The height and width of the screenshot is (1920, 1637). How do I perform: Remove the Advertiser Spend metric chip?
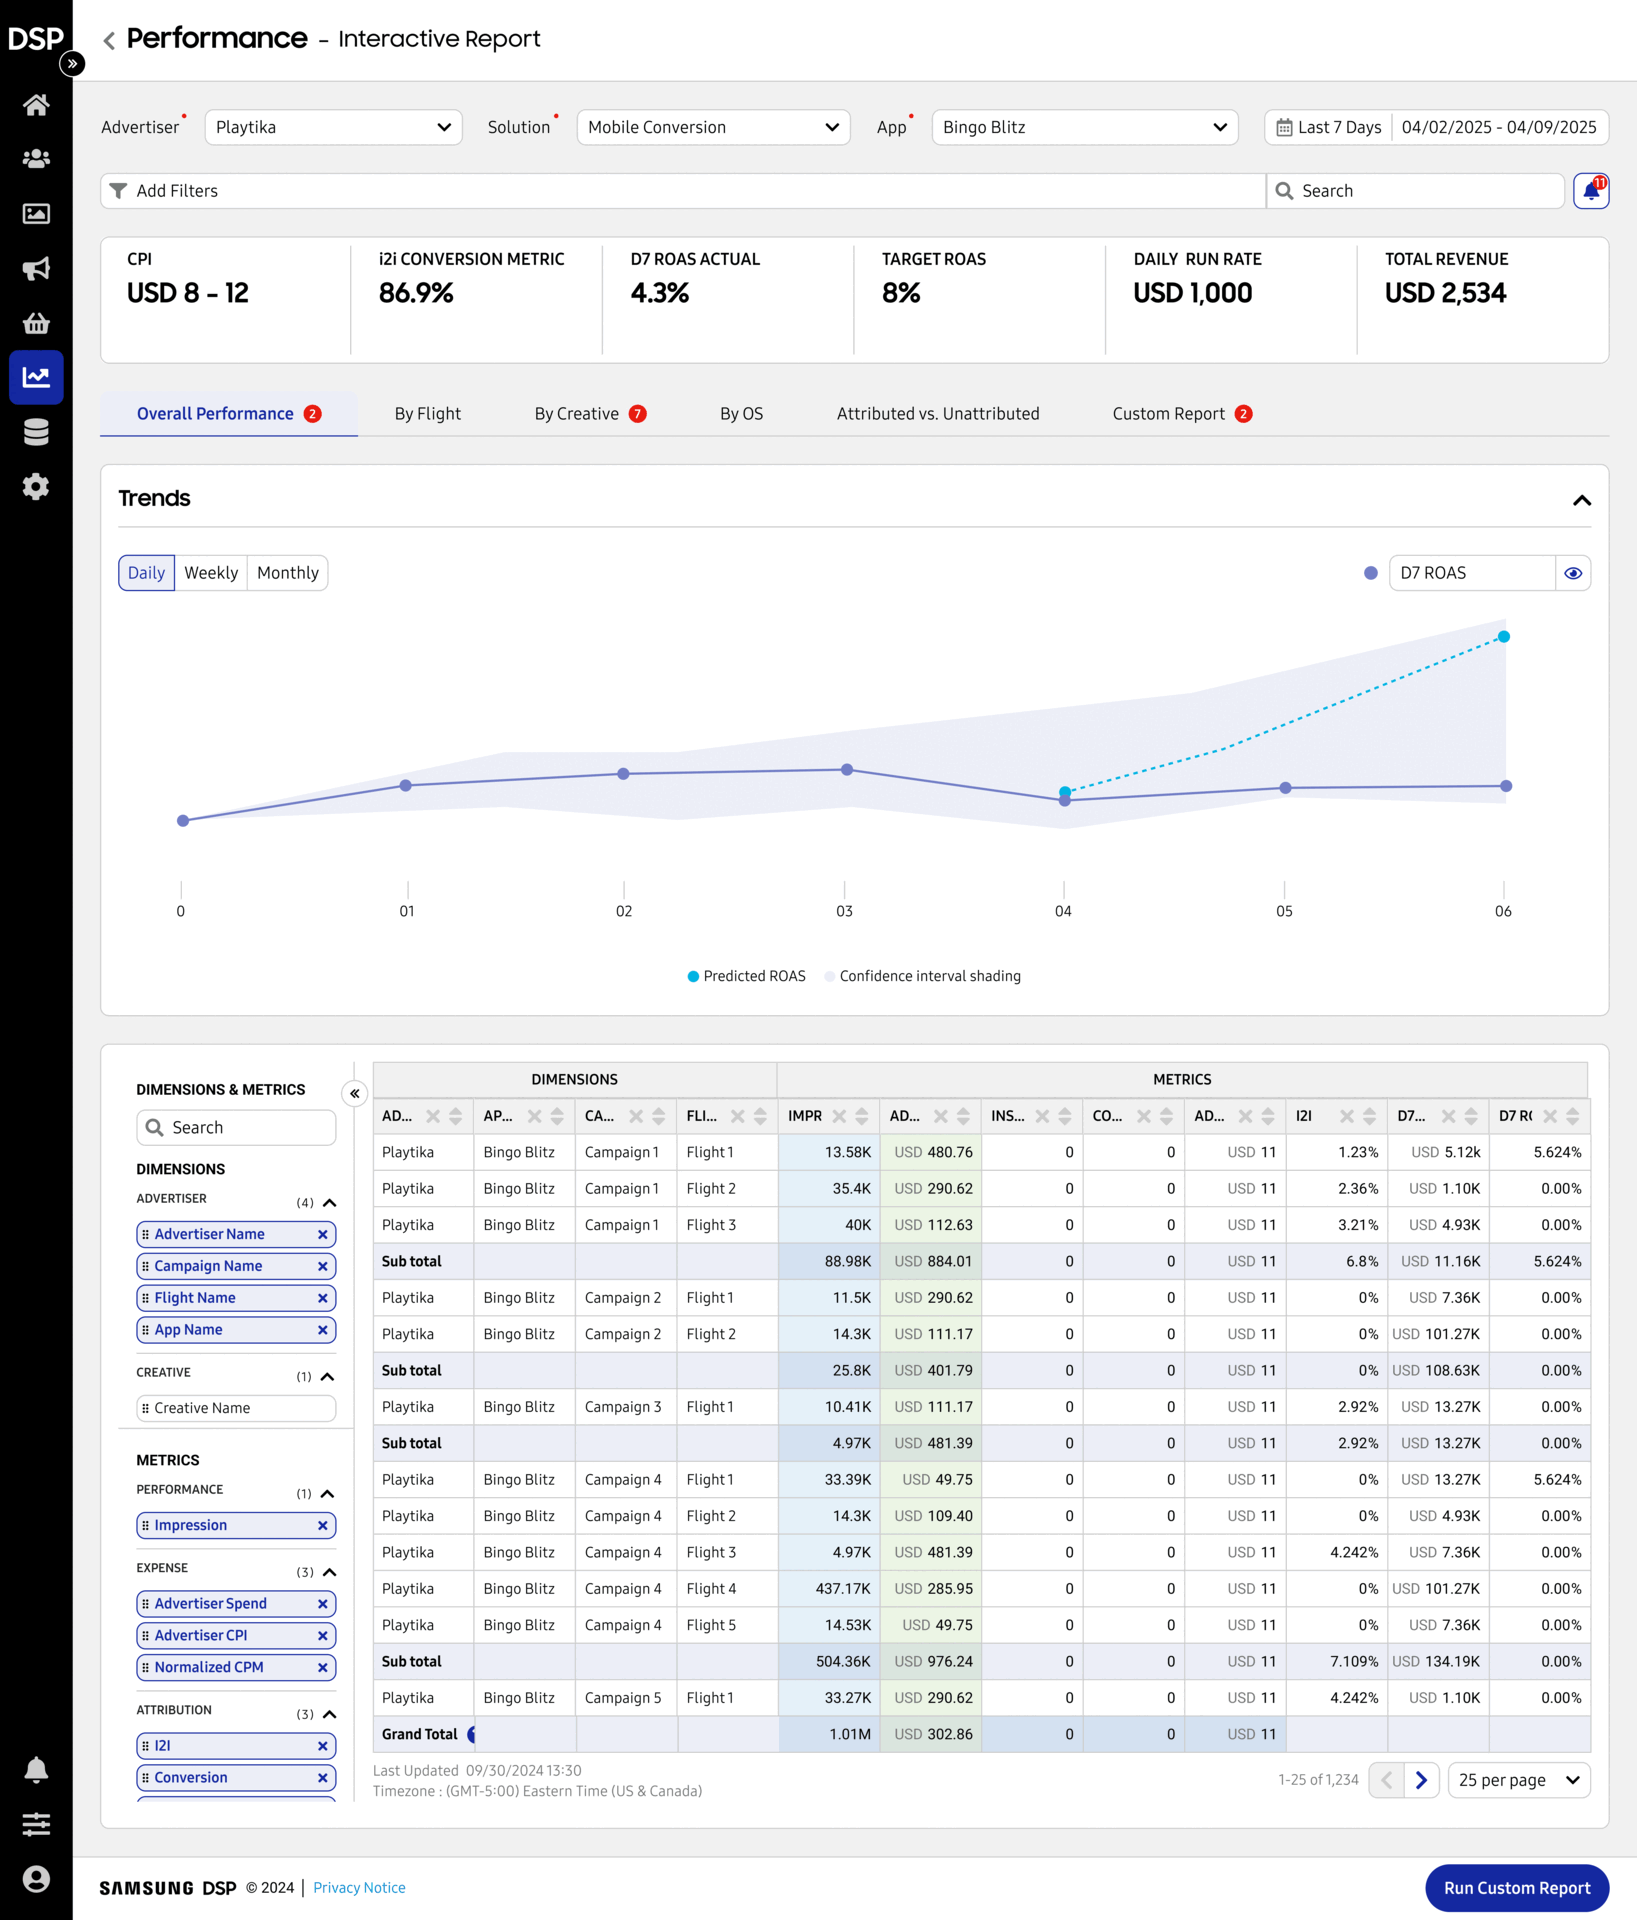pos(323,1604)
